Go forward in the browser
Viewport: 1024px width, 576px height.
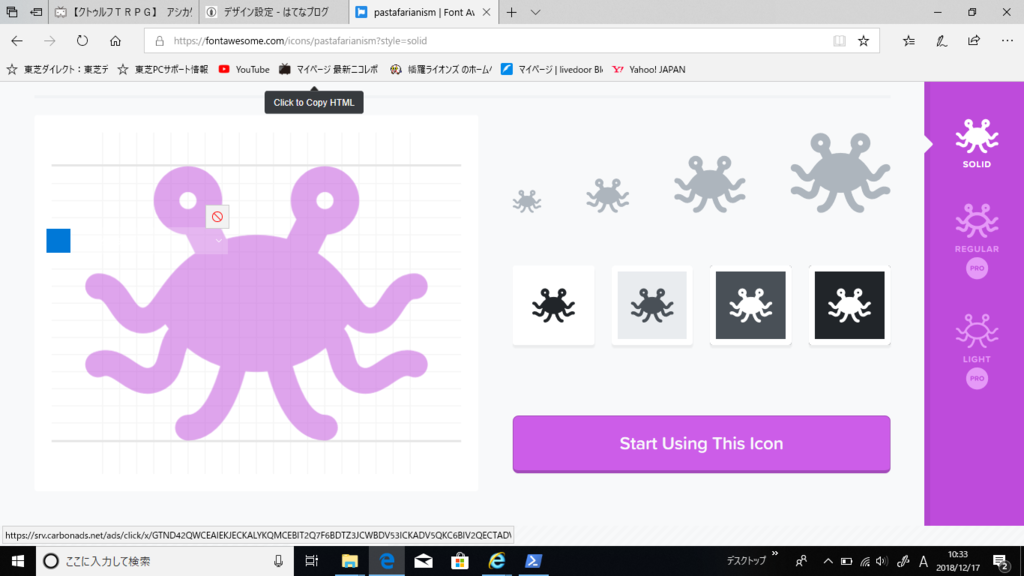[50, 40]
